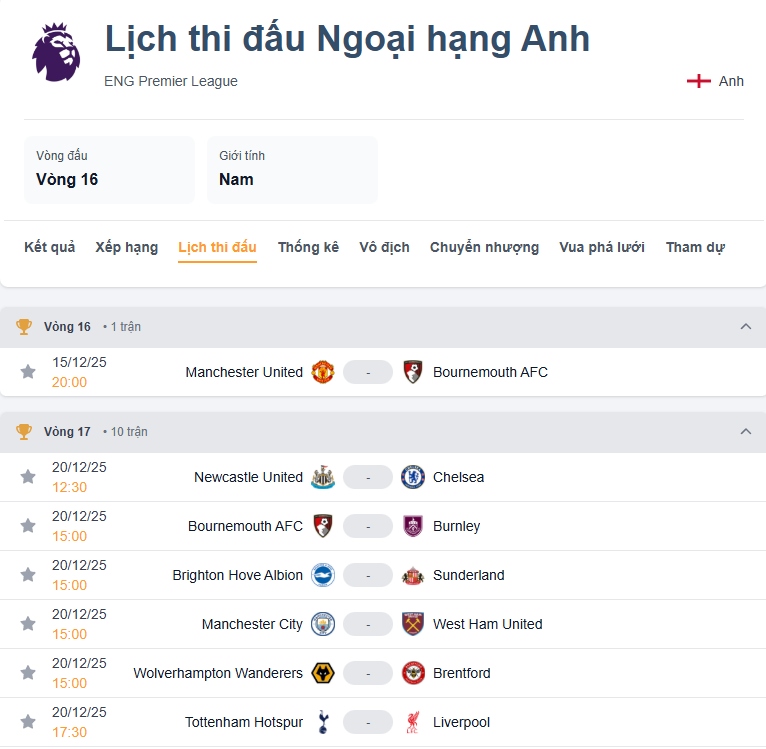Screen dimensions: 766x749
Task: Click the Manchester United club crest
Action: pos(322,372)
